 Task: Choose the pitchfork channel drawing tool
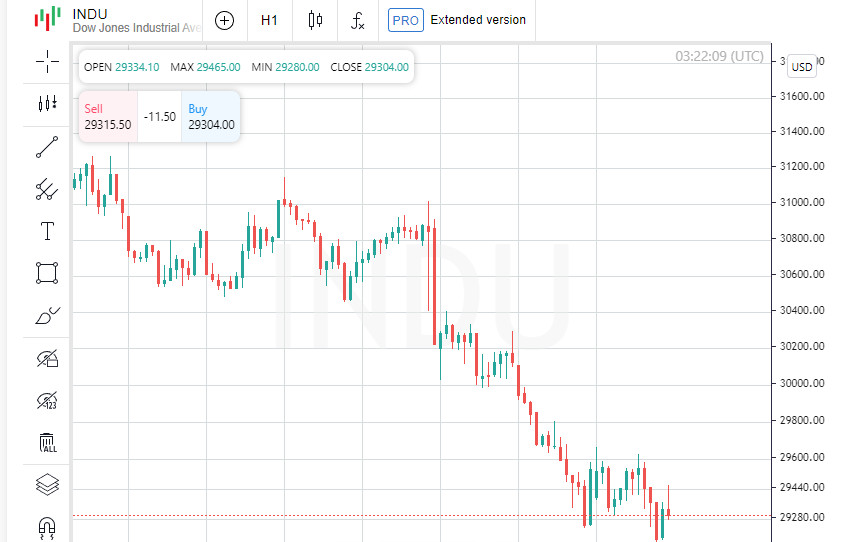(47, 189)
